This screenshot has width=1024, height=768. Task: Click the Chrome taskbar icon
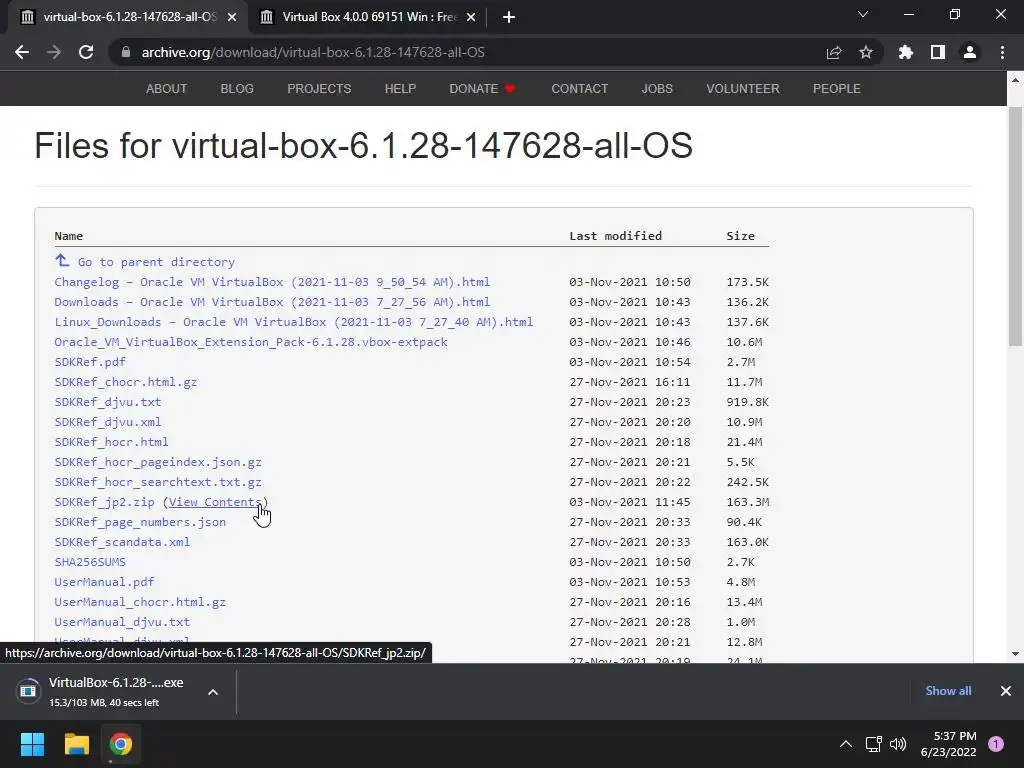point(121,744)
